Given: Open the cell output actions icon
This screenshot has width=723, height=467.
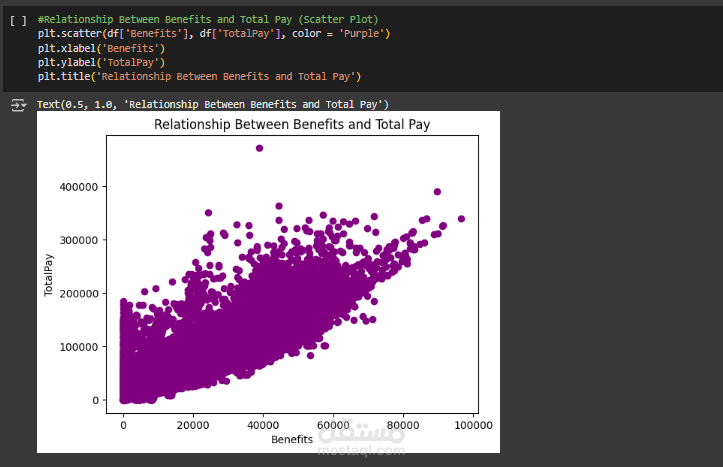Looking at the screenshot, I should [18, 105].
